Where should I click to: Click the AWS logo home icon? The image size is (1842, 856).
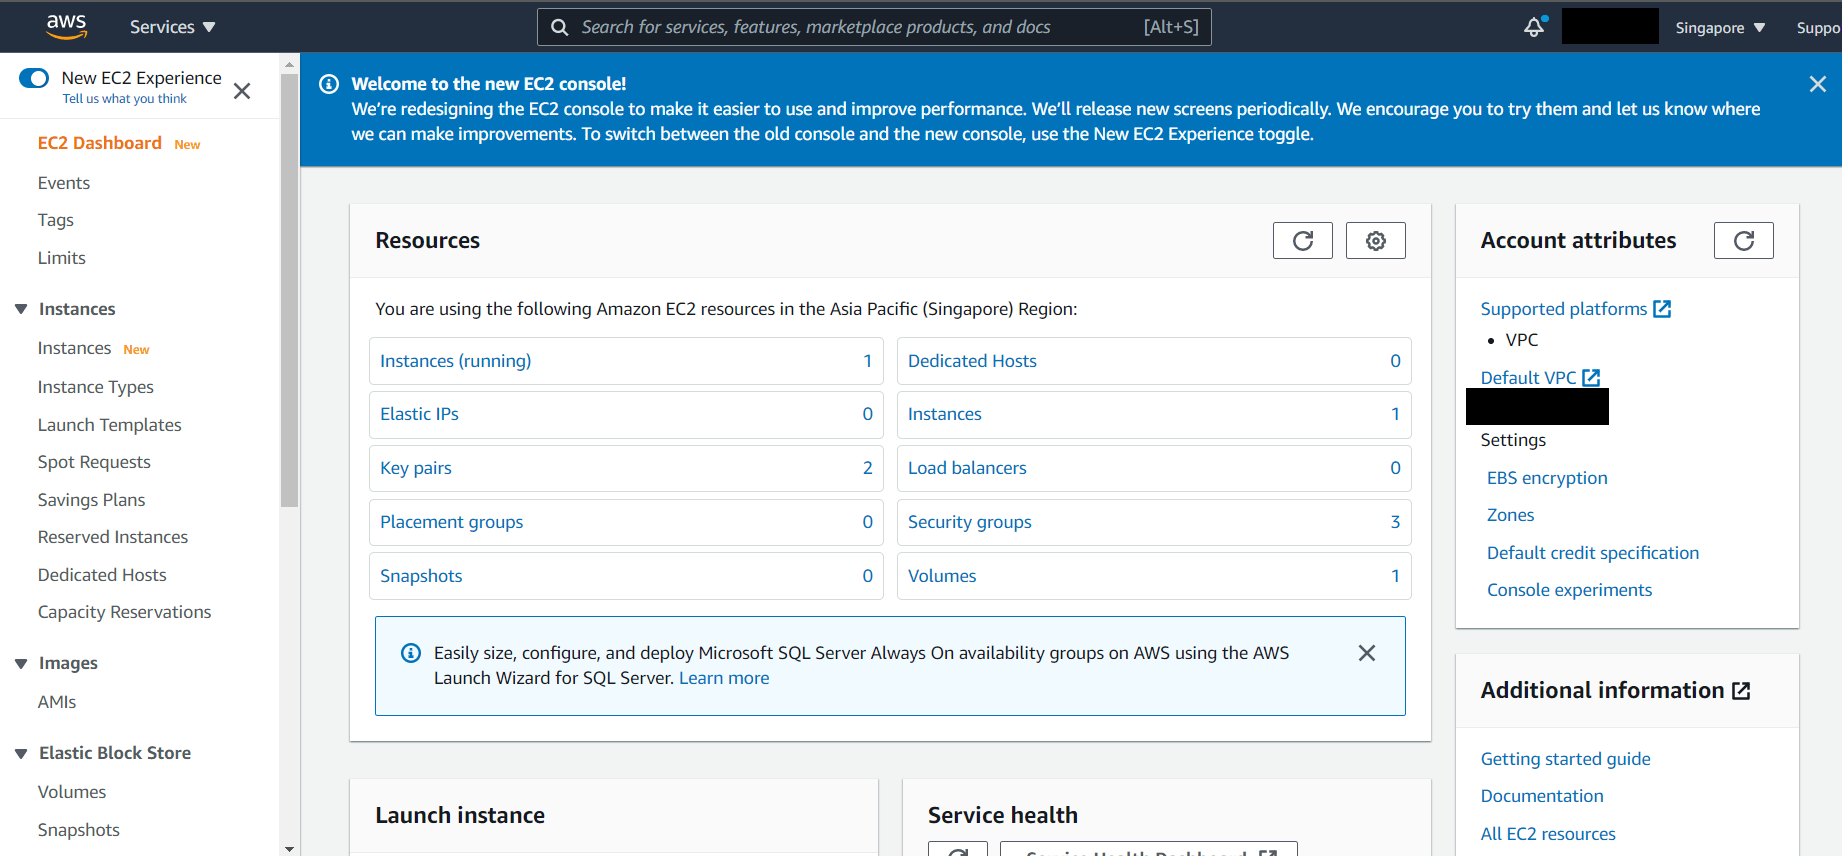pyautogui.click(x=67, y=27)
